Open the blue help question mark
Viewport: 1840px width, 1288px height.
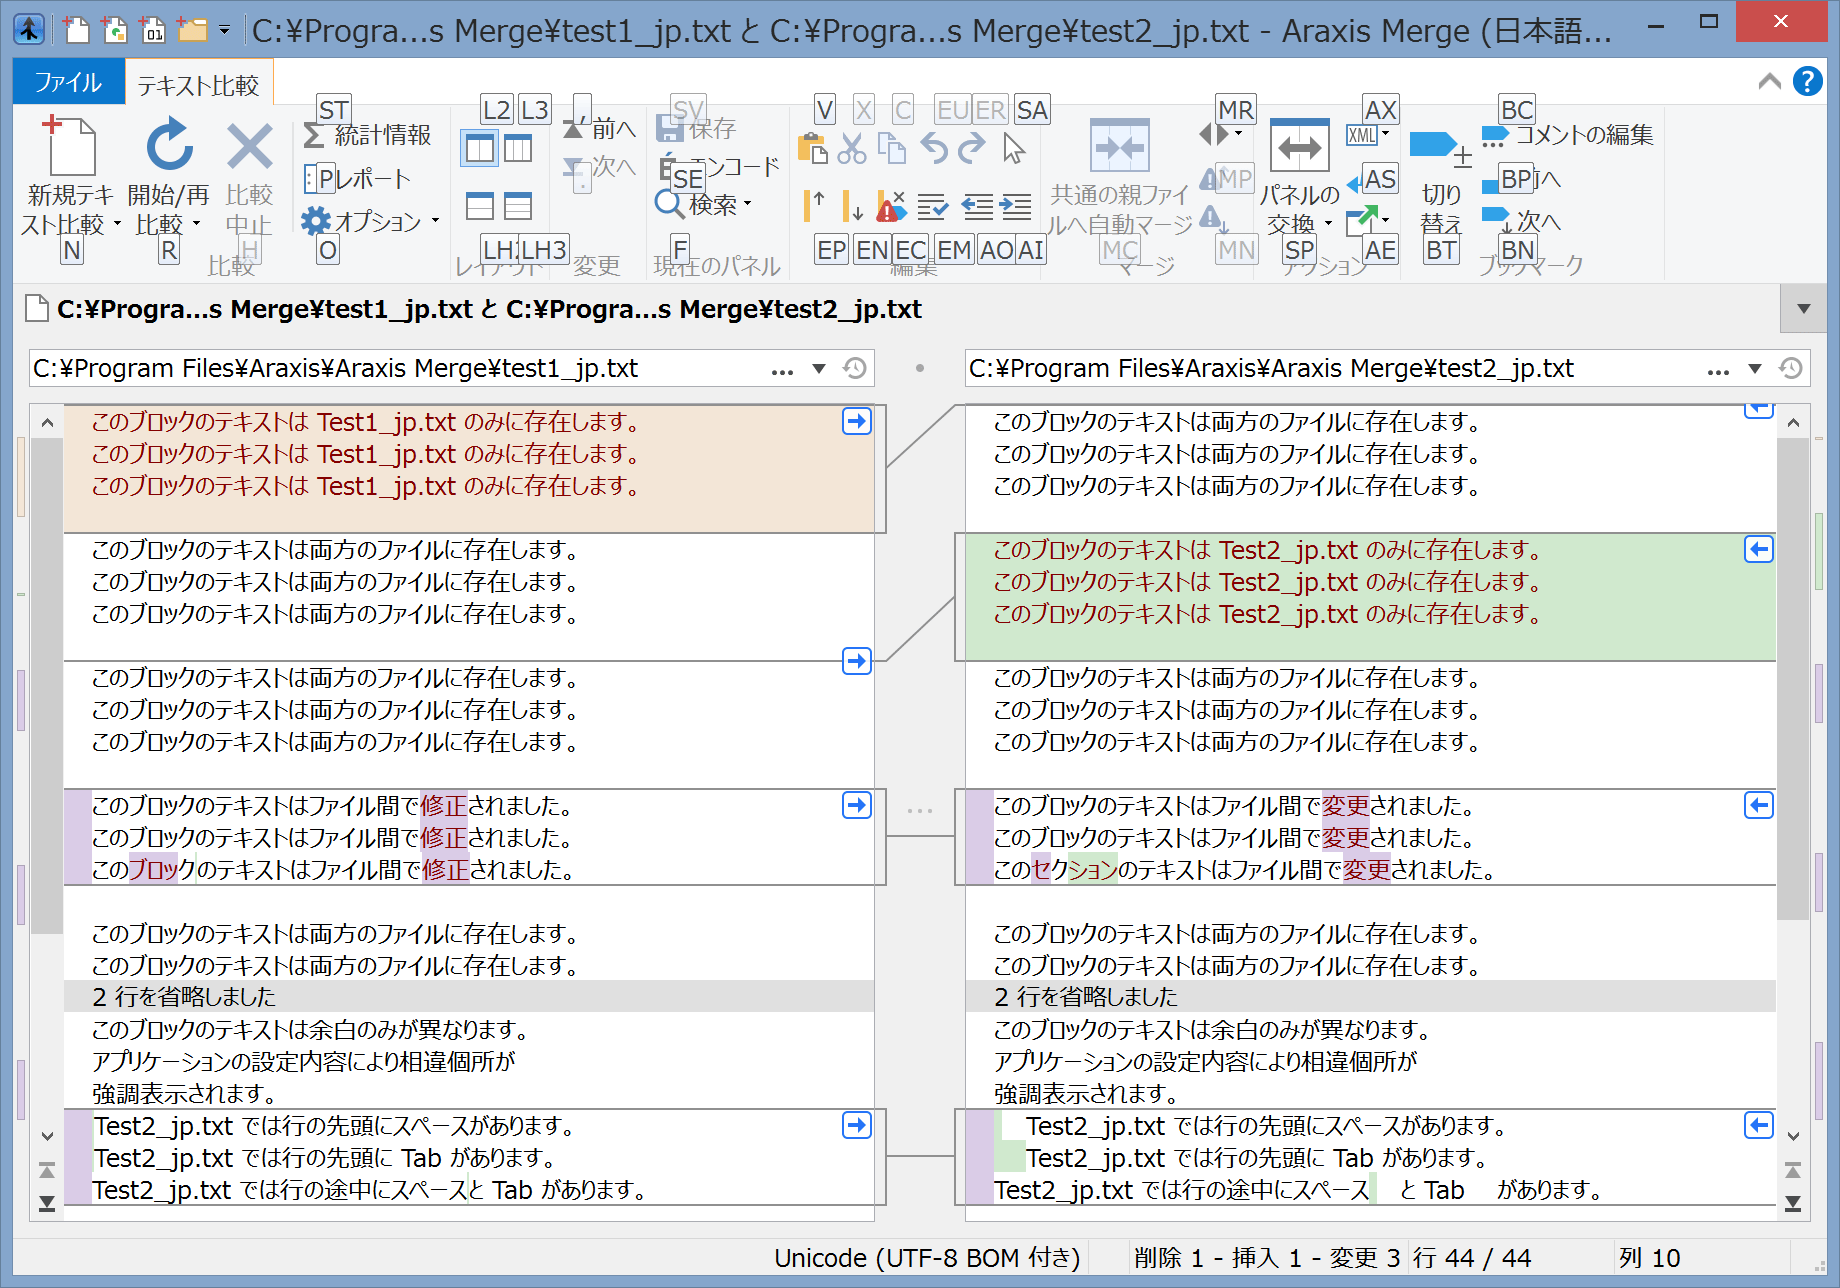pyautogui.click(x=1807, y=81)
